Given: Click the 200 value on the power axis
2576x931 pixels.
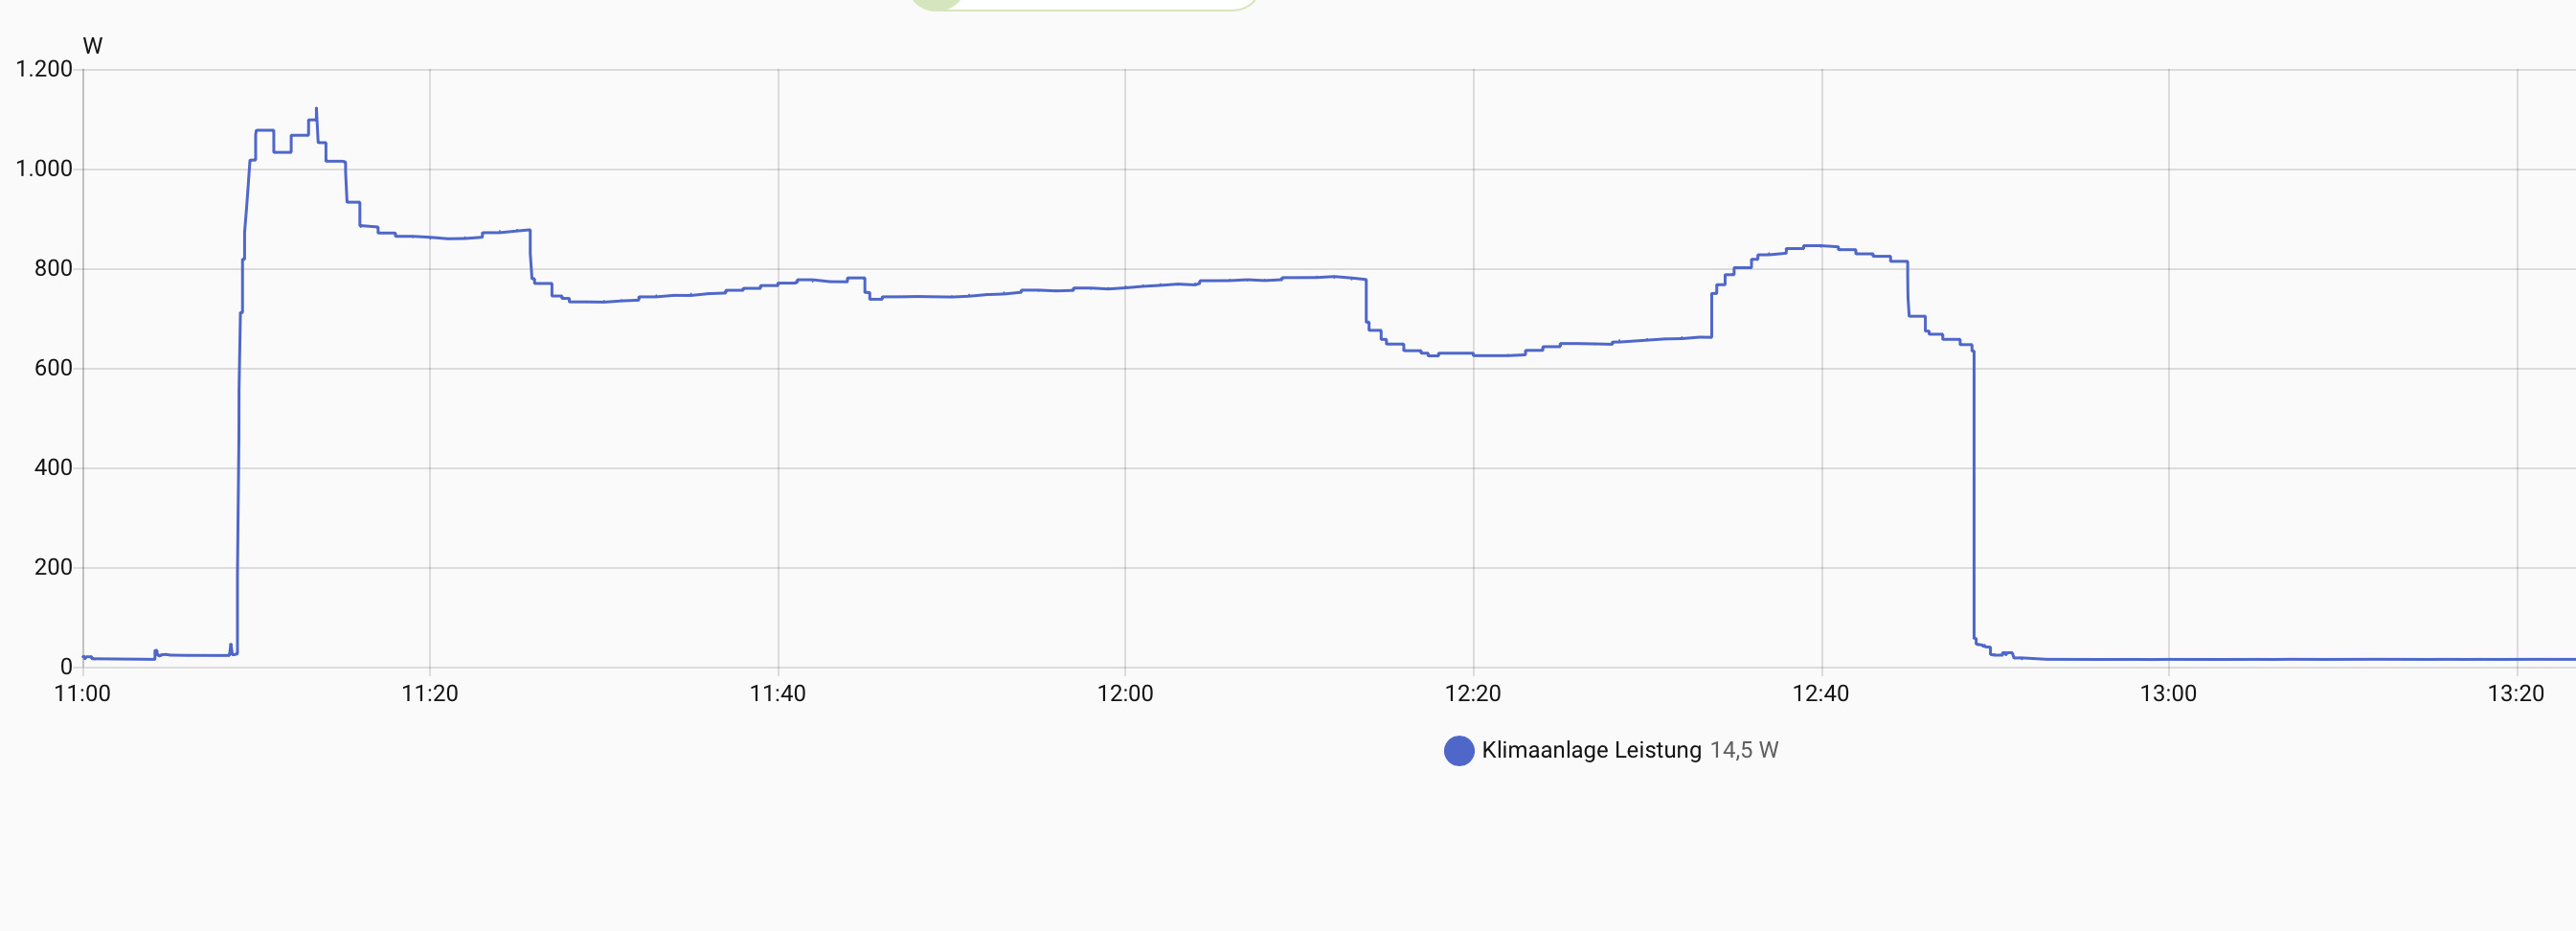Looking at the screenshot, I should 53,567.
